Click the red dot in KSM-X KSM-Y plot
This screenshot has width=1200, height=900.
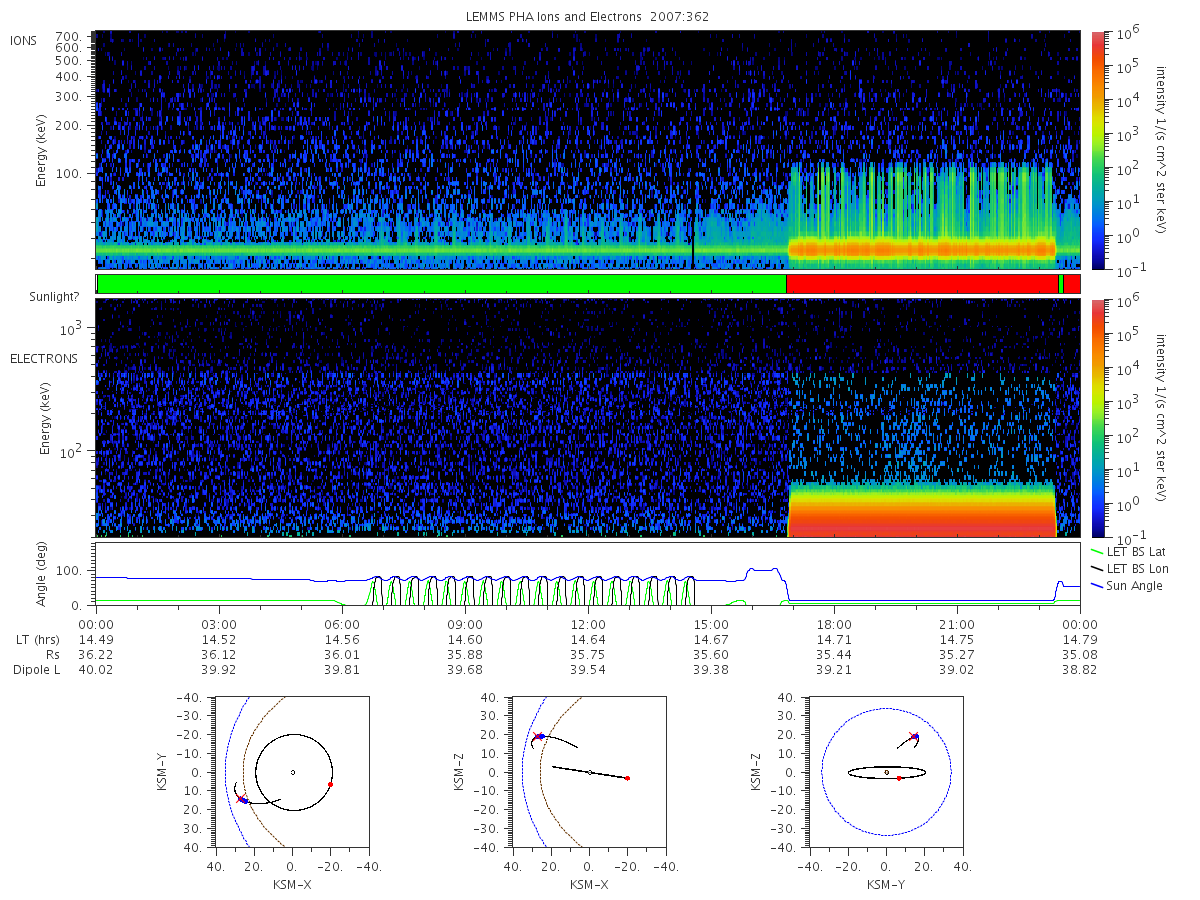tap(330, 784)
